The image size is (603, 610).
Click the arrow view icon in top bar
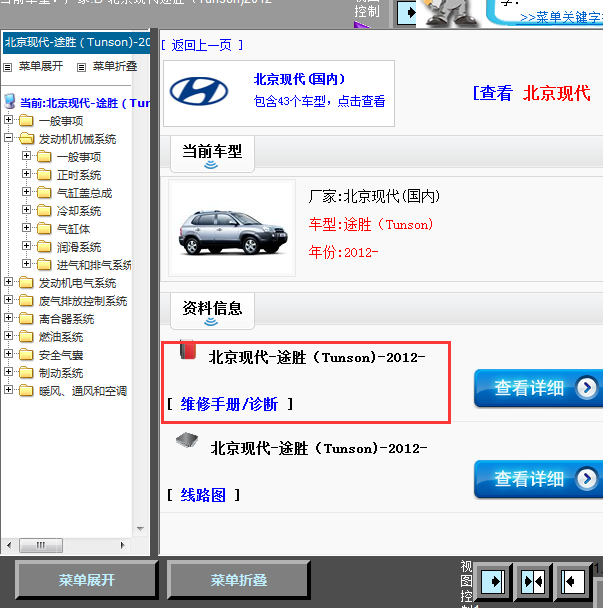click(407, 13)
